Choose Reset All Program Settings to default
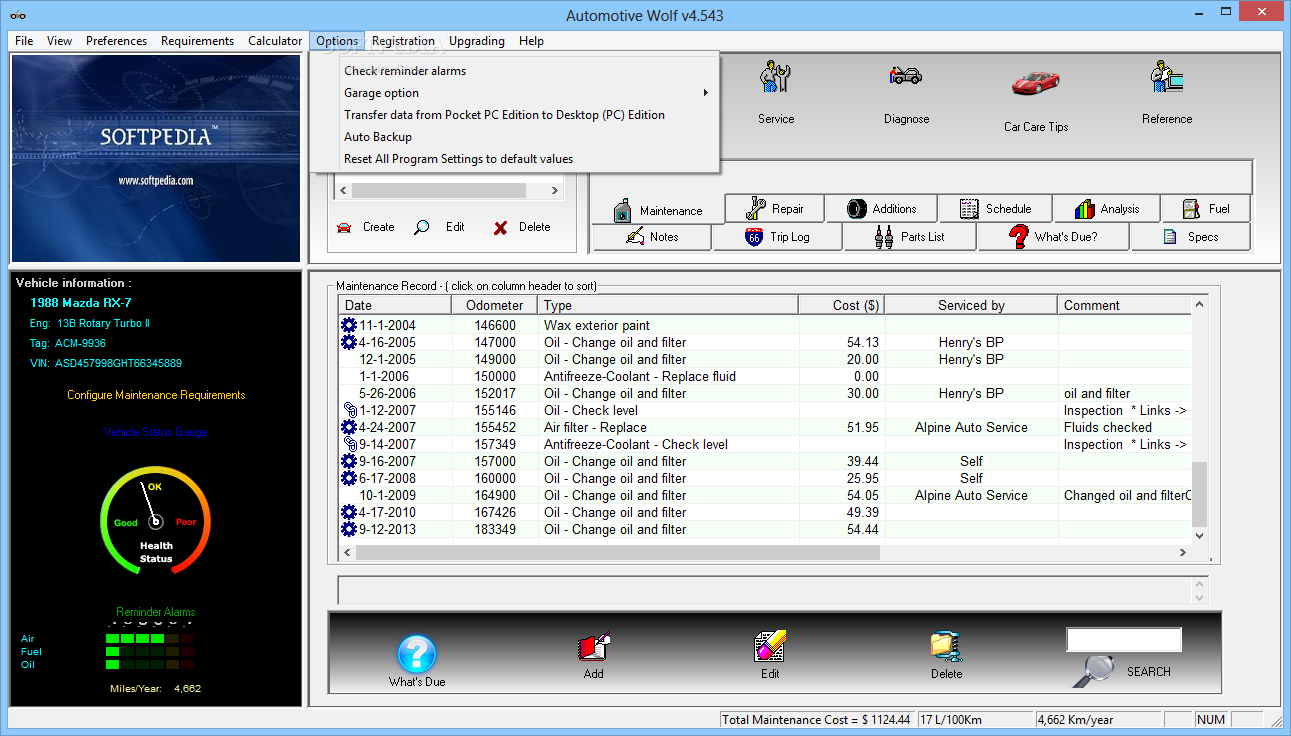This screenshot has width=1291, height=736. click(x=514, y=159)
